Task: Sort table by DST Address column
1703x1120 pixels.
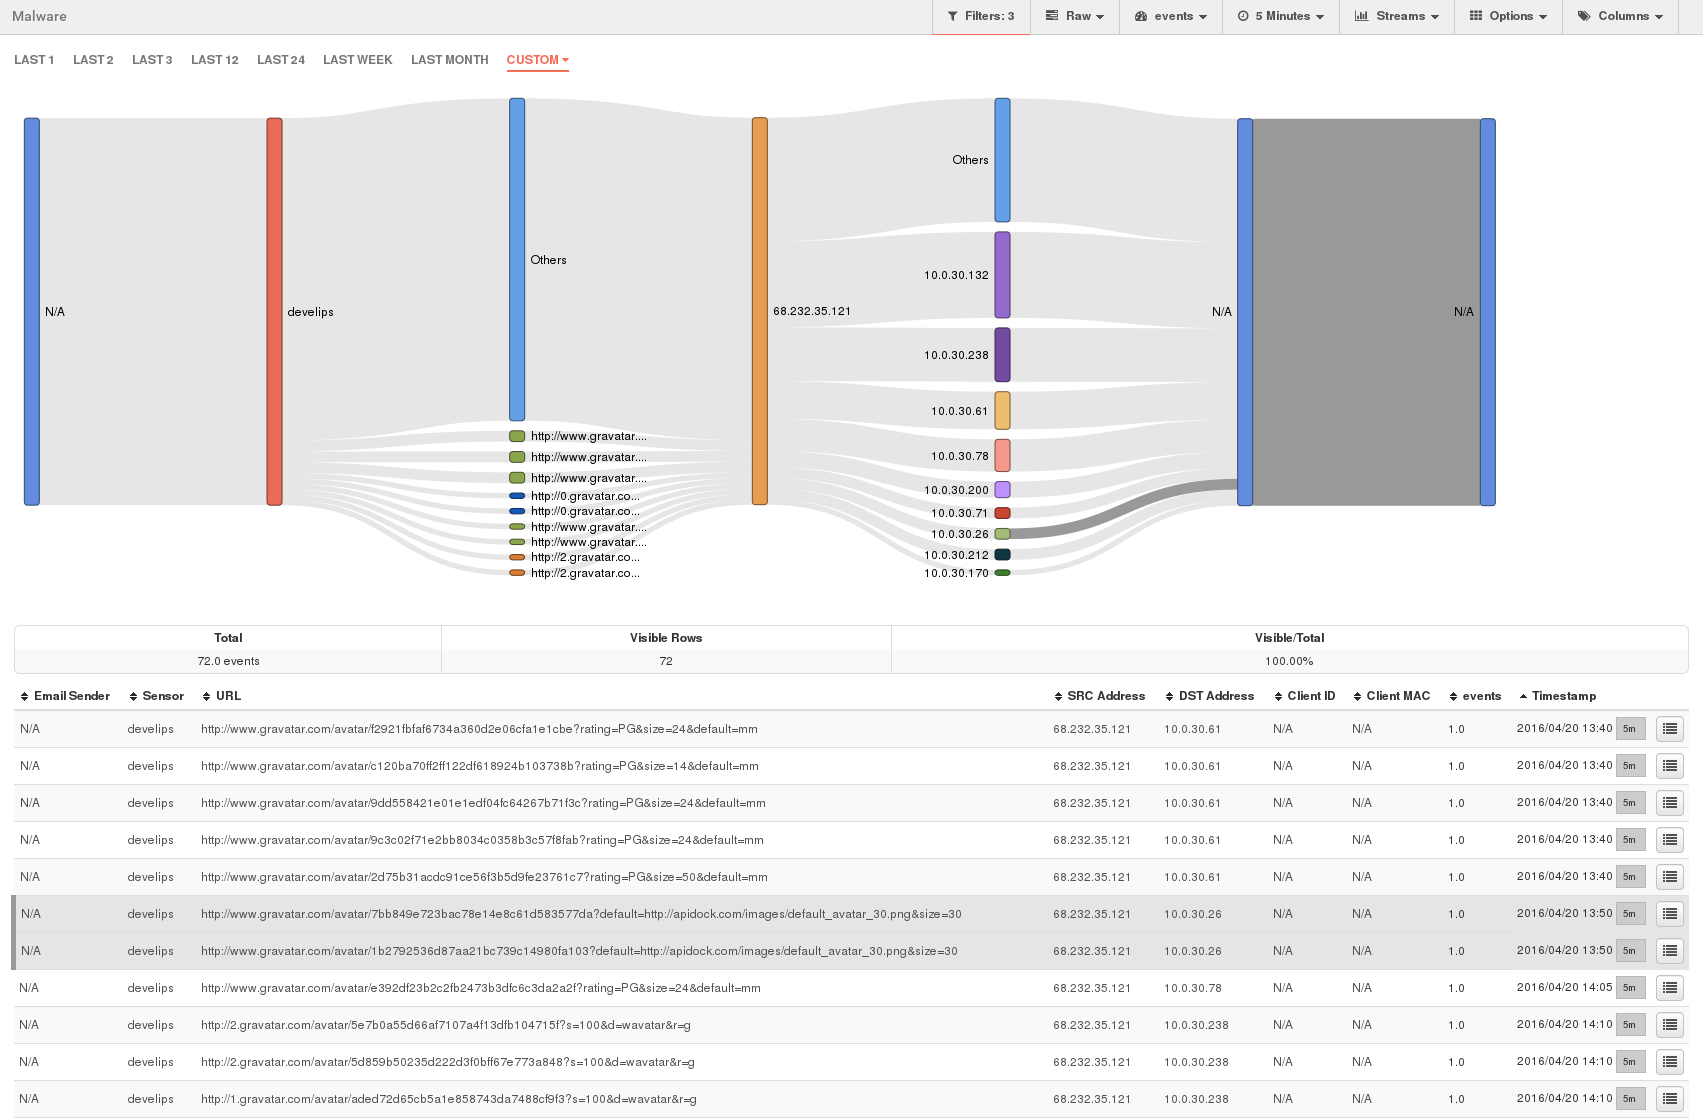Action: [x=1209, y=696]
